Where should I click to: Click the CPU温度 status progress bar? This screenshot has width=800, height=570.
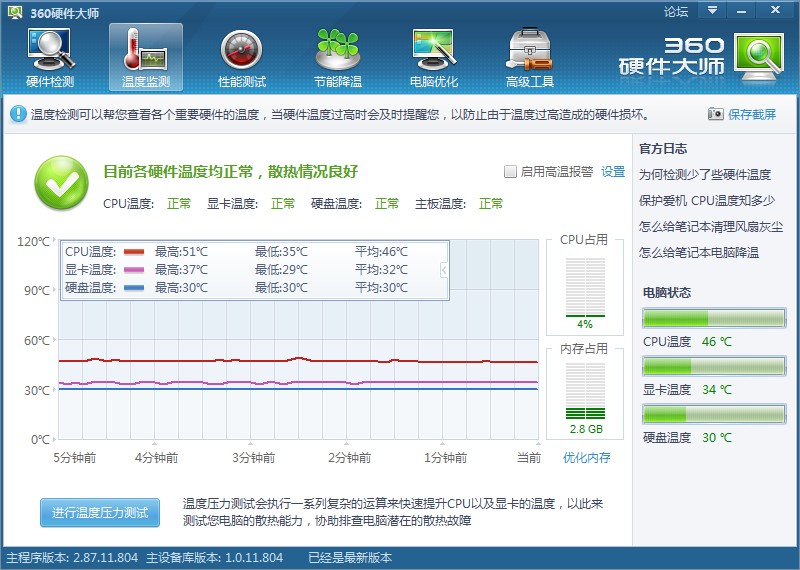coord(713,319)
